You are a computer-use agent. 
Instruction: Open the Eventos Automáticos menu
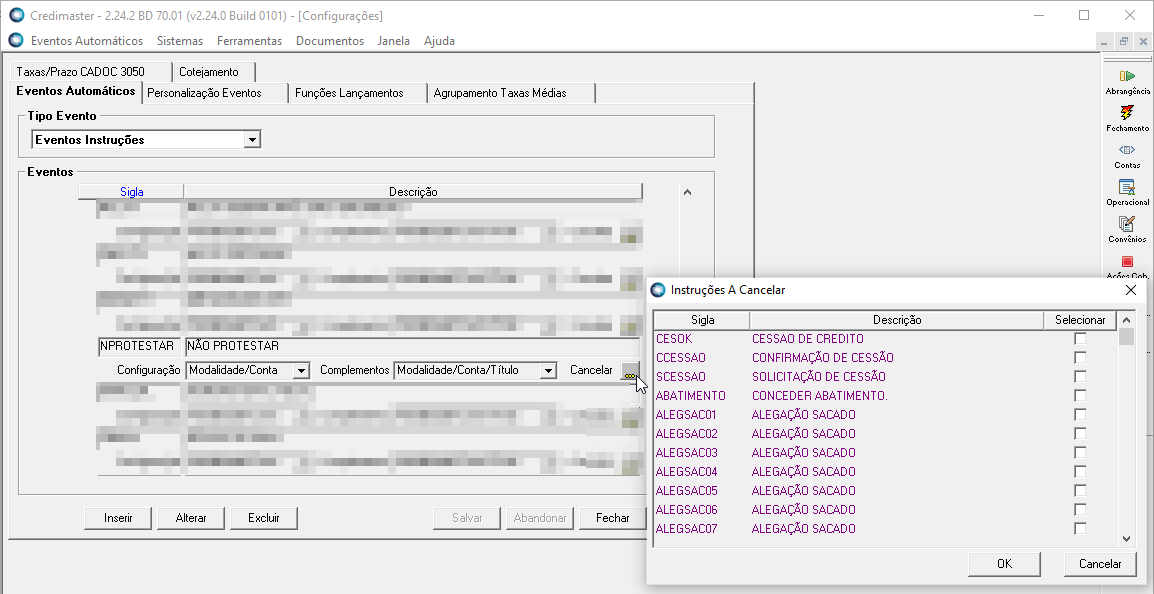pos(87,40)
